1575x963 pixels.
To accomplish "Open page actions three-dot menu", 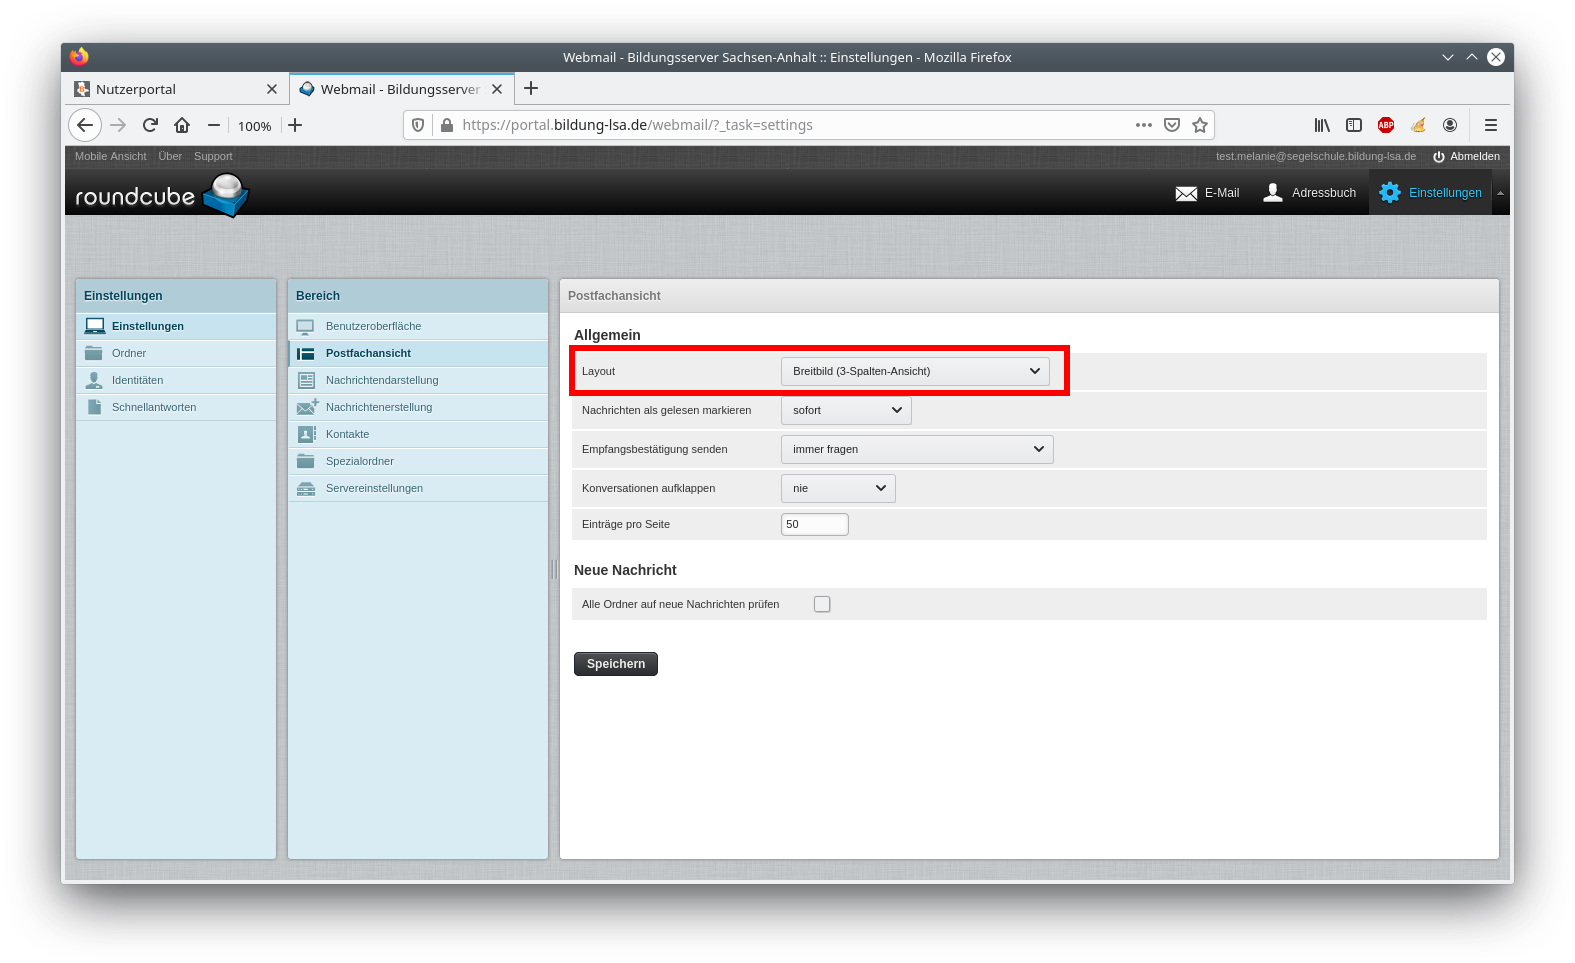I will point(1144,125).
